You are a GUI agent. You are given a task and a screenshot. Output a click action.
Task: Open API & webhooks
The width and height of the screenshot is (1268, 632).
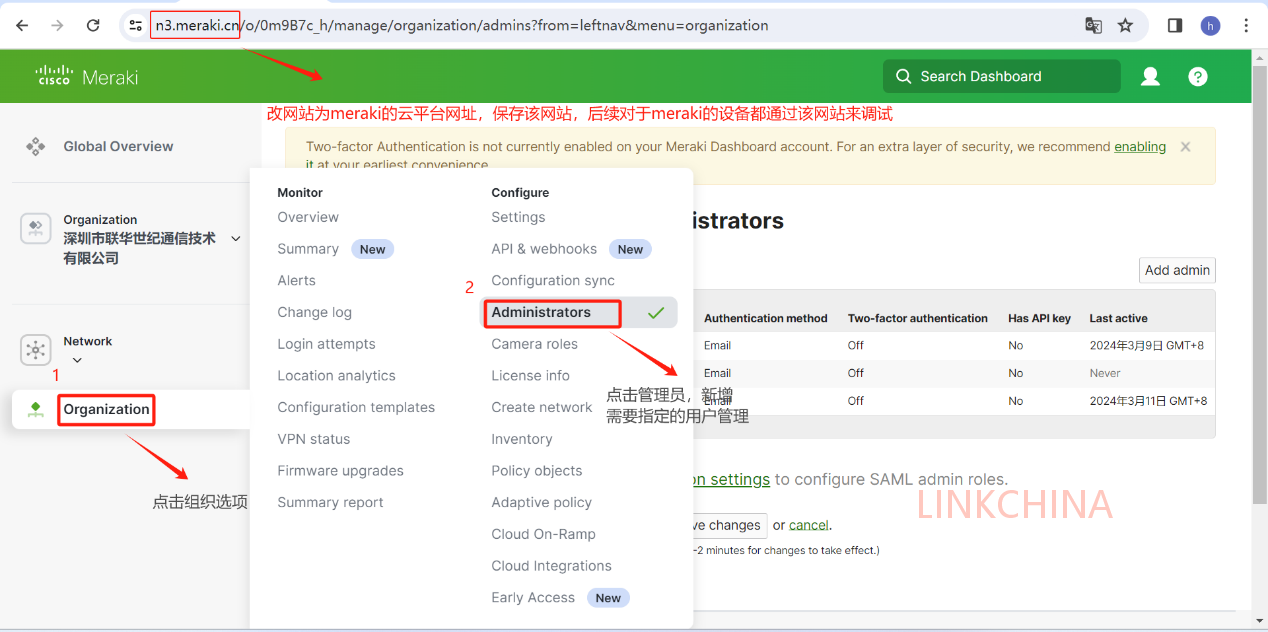pyautogui.click(x=544, y=249)
